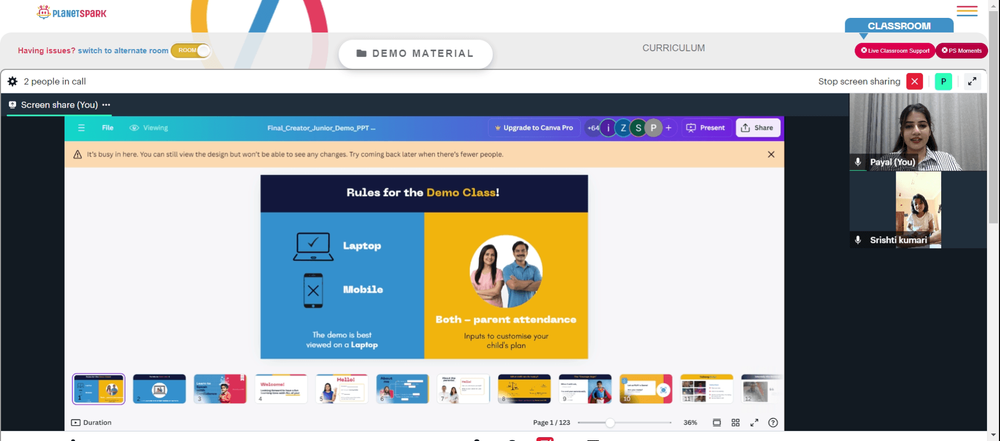Open the Duration panel
The image size is (1000, 441).
click(91, 422)
